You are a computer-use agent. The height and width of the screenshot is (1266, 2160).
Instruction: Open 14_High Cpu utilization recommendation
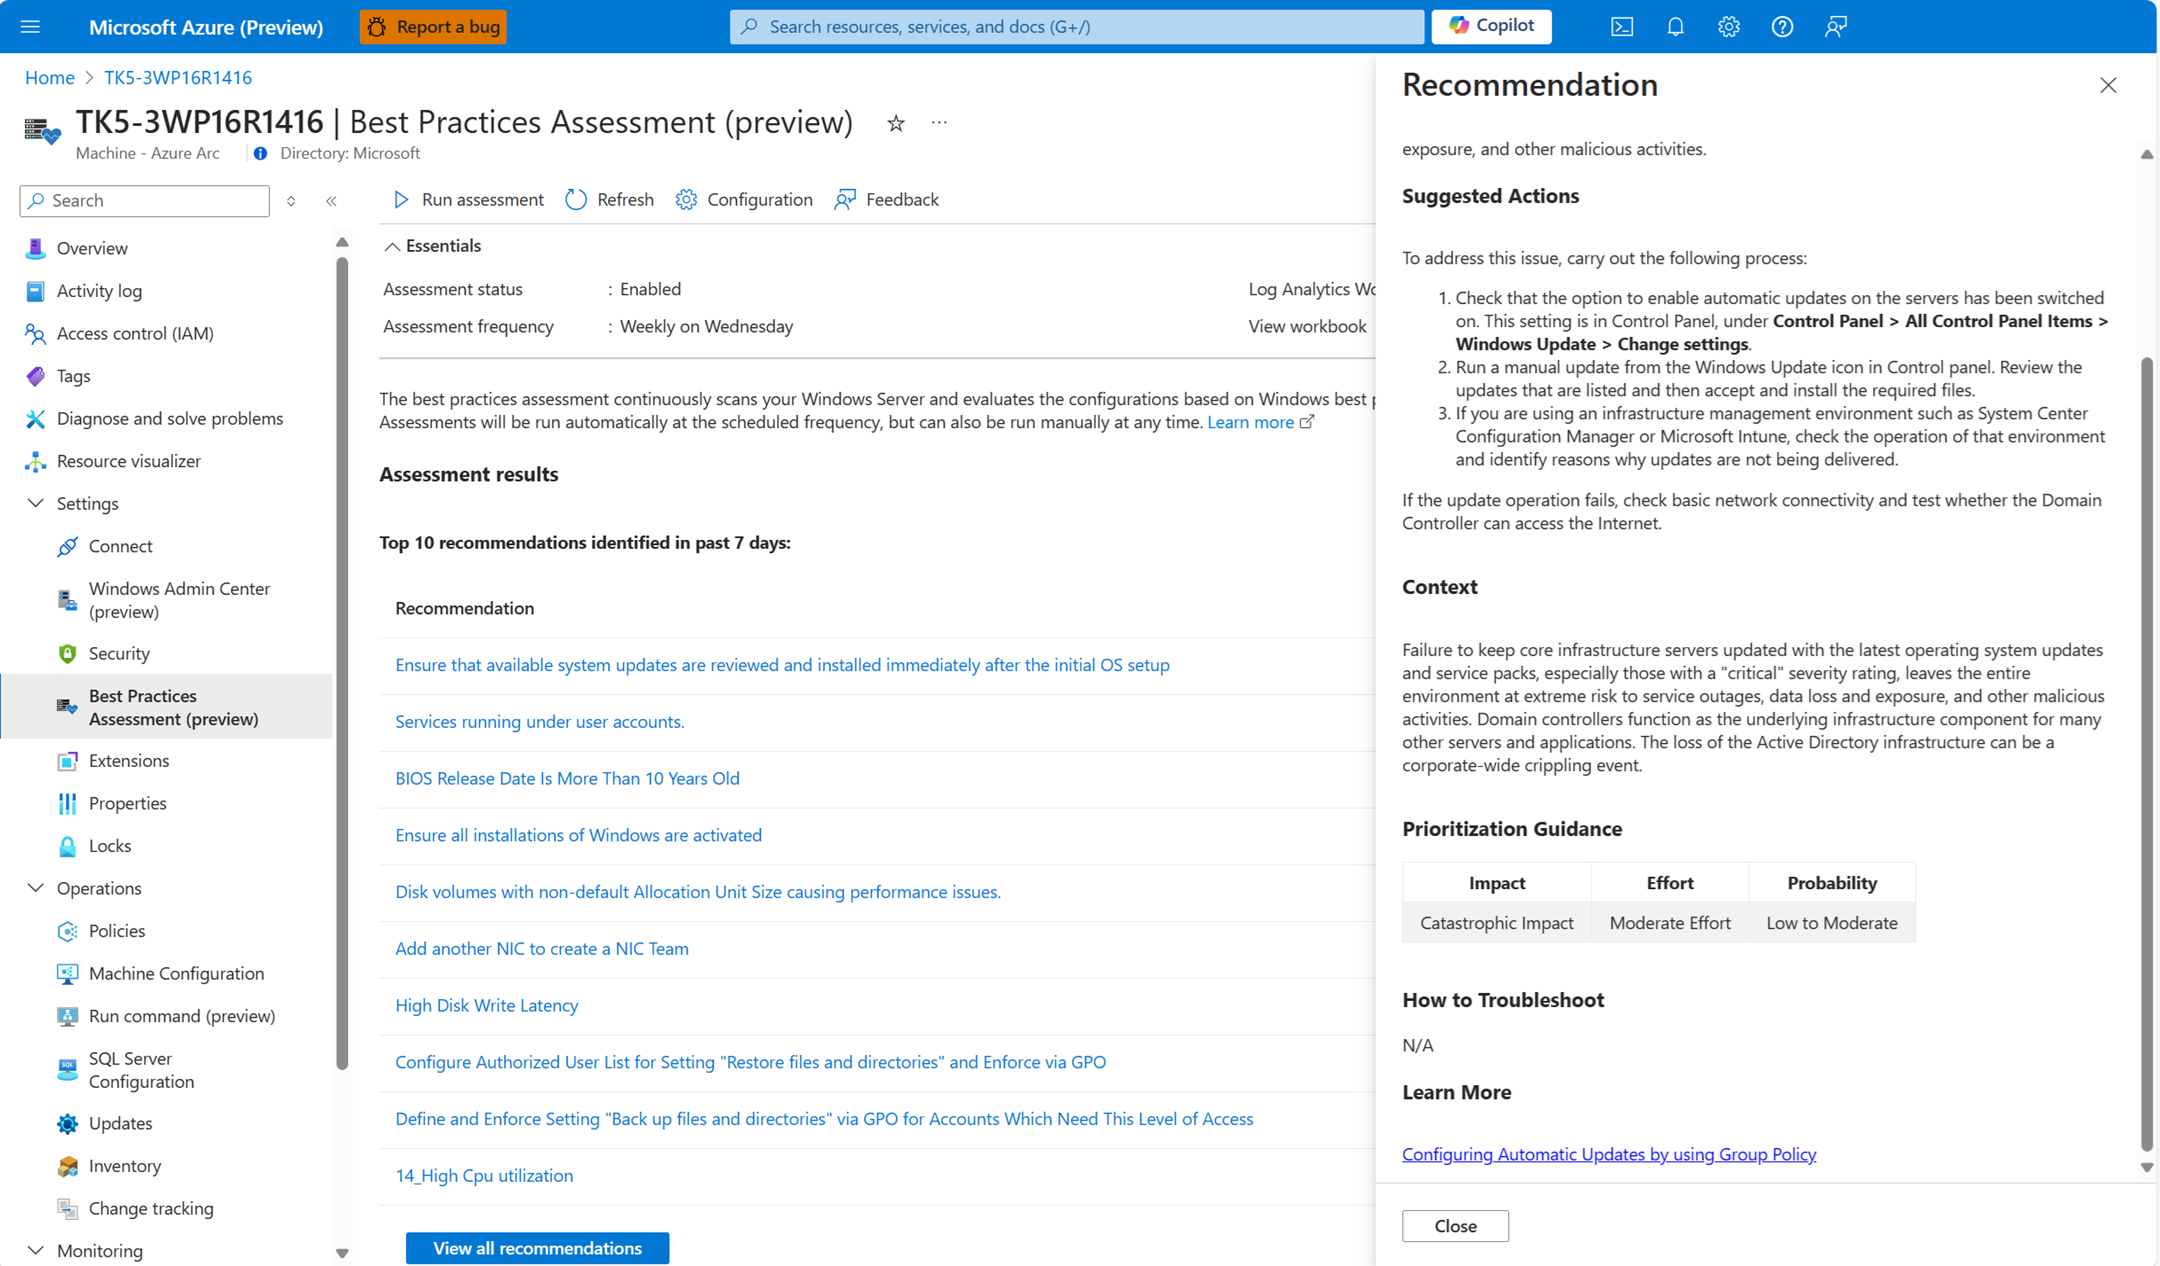[x=484, y=1176]
